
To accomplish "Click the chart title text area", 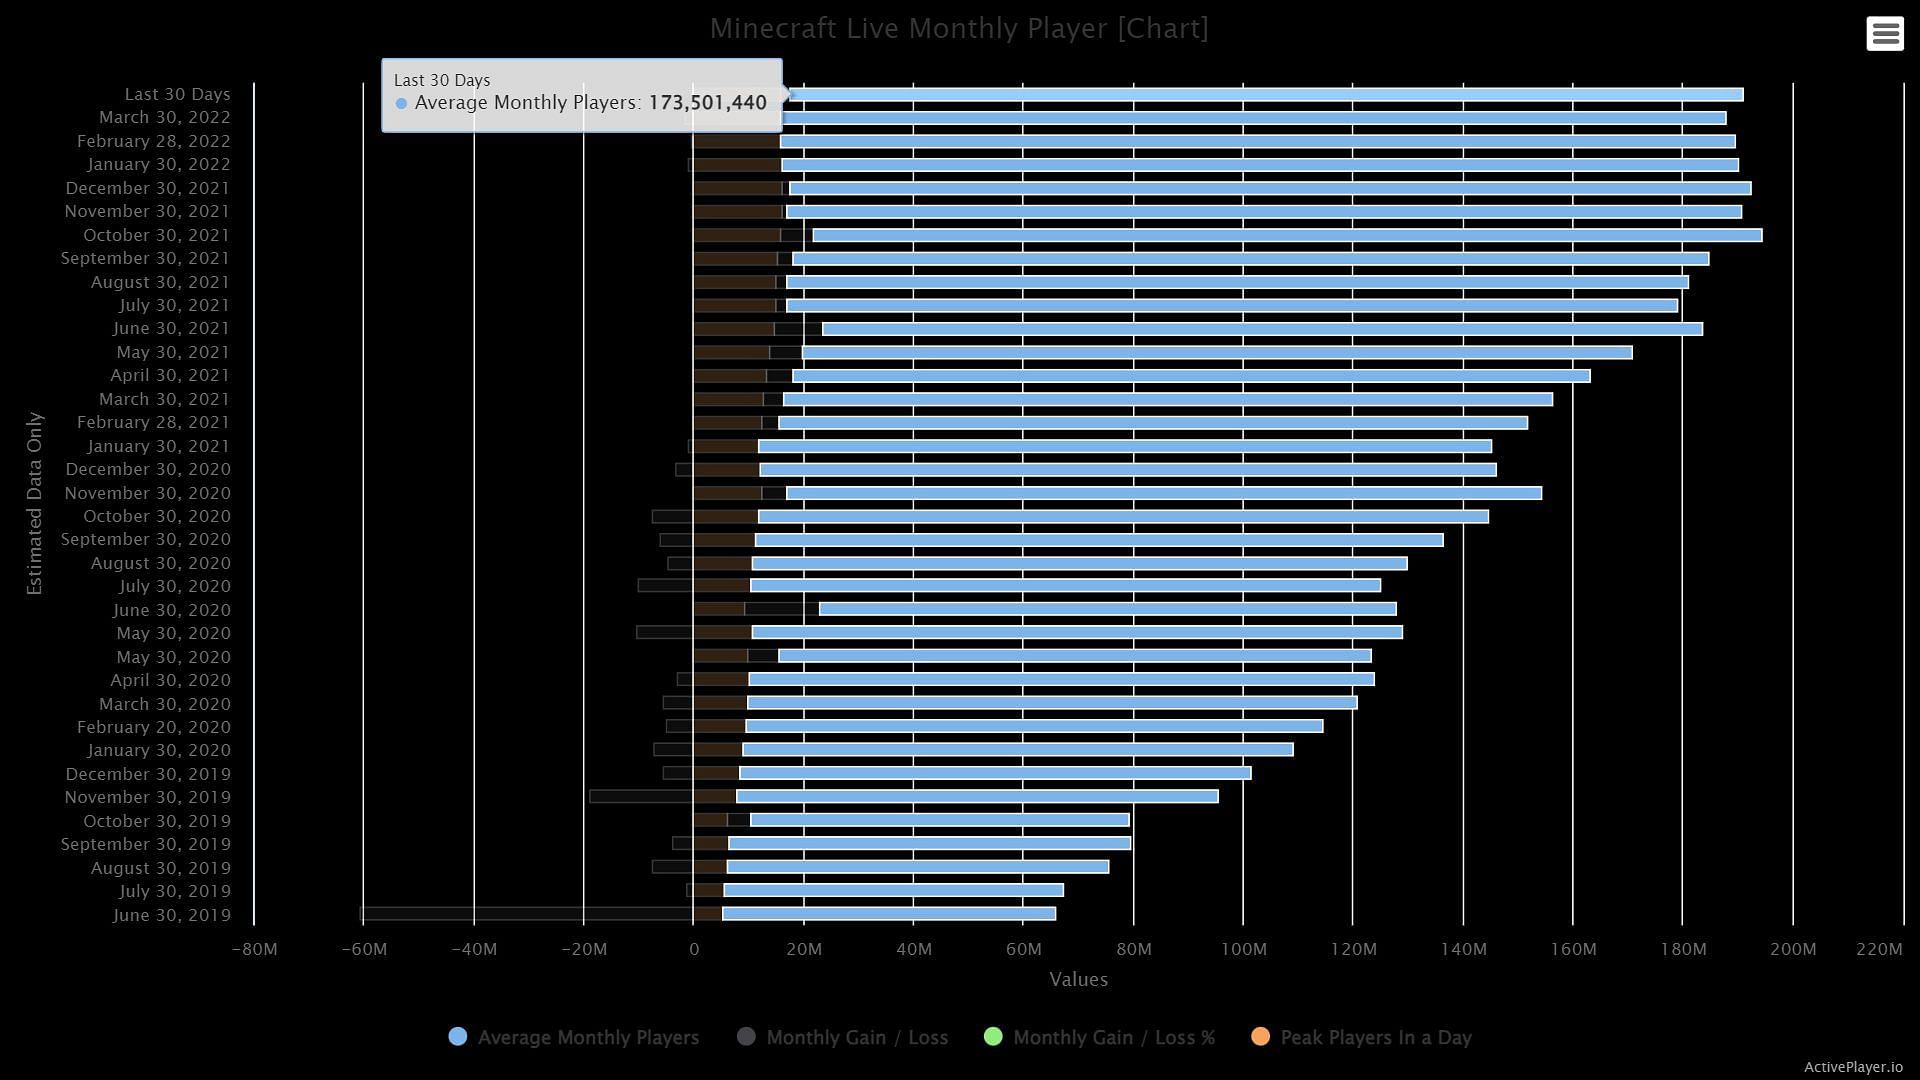I will pos(960,26).
